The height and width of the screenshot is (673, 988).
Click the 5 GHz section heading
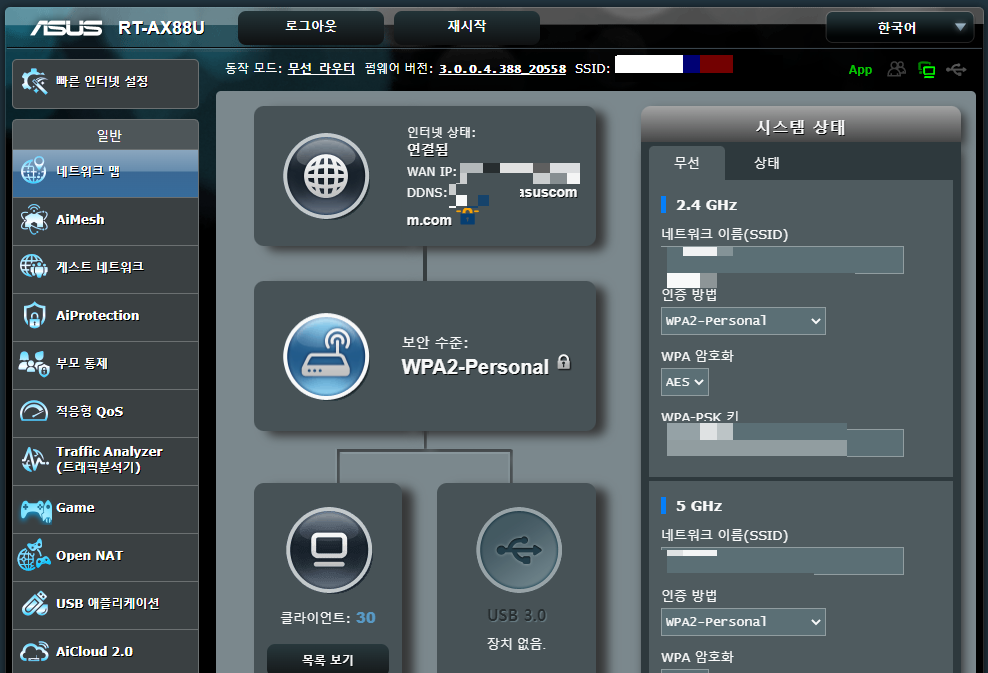[x=699, y=506]
